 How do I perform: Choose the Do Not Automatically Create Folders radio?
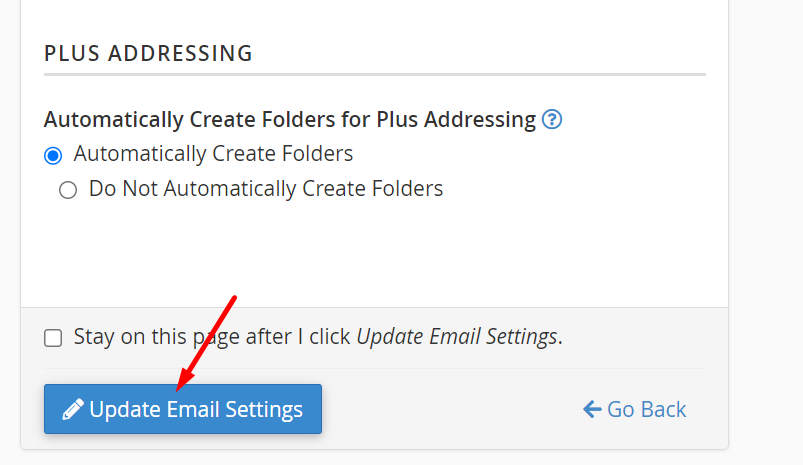tap(68, 190)
